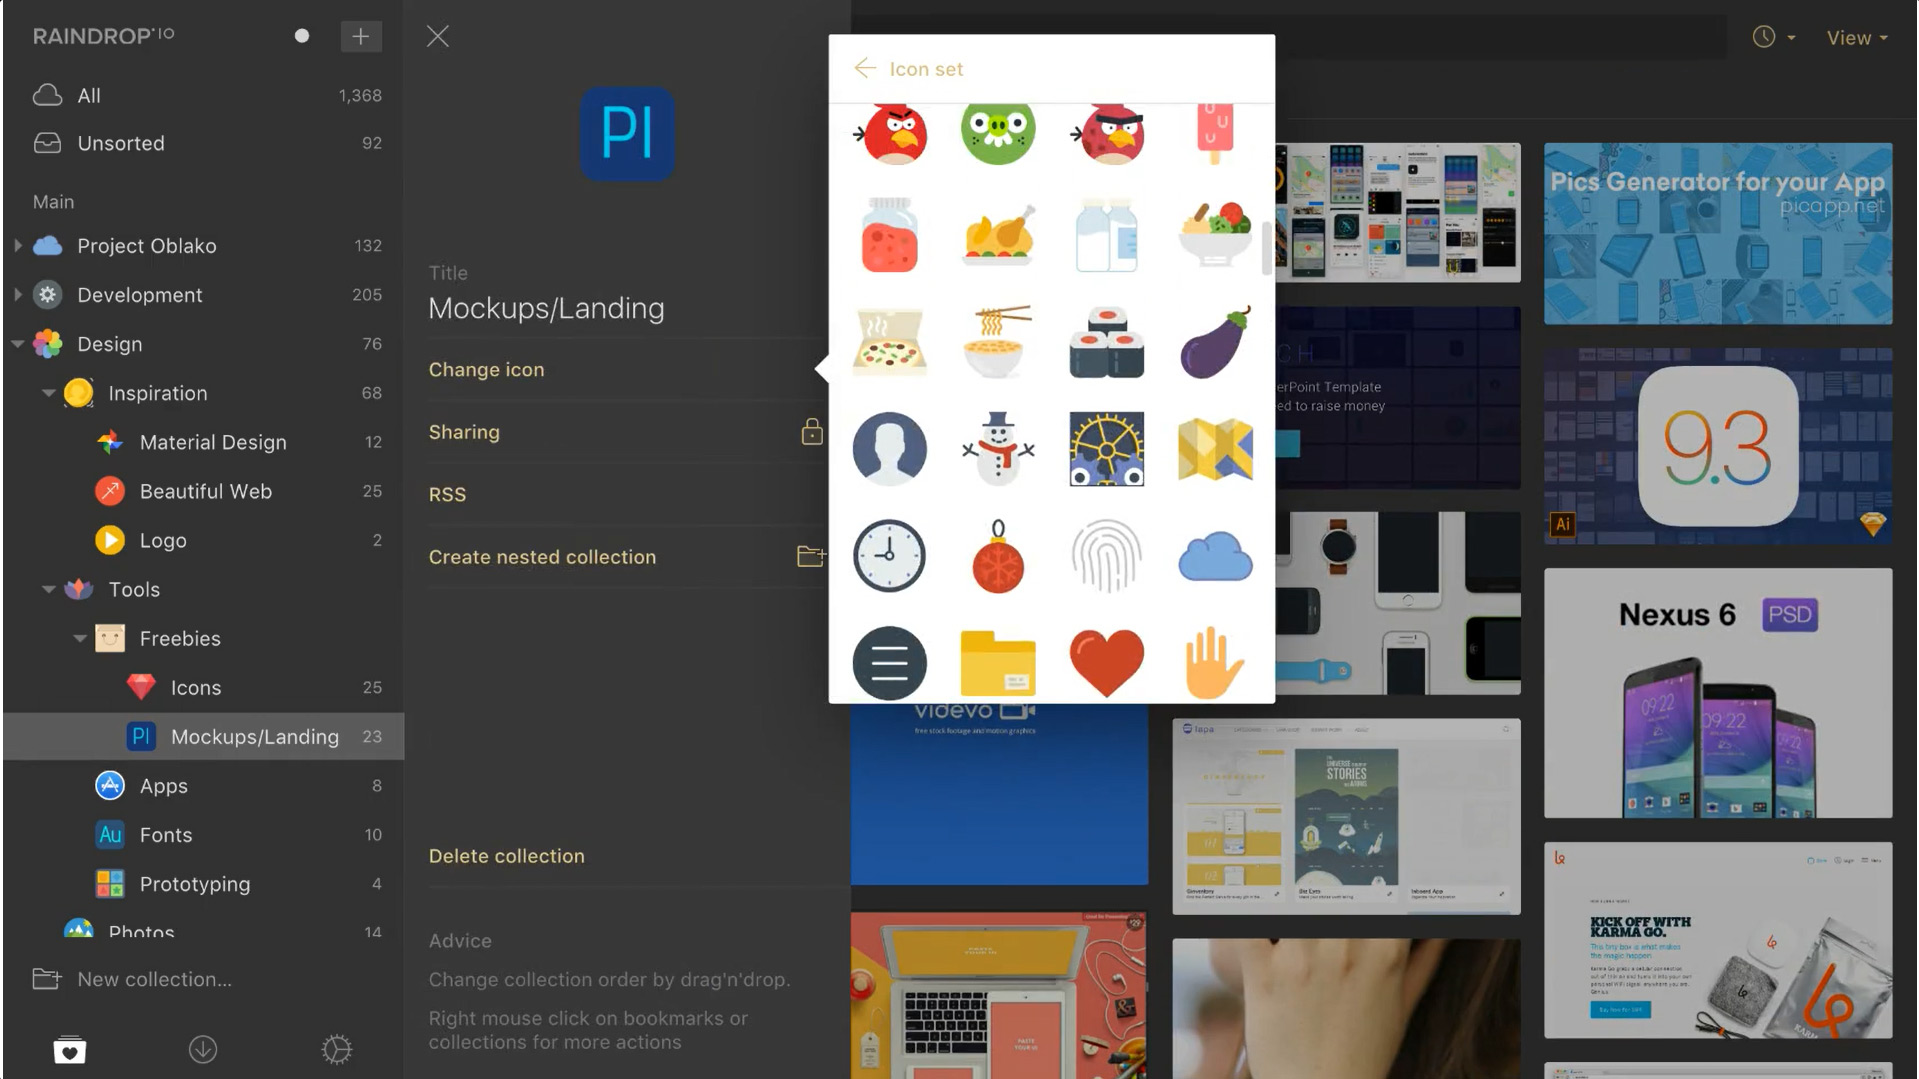The image size is (1919, 1079).
Task: Pick the snowman icon from the set
Action: (x=998, y=449)
